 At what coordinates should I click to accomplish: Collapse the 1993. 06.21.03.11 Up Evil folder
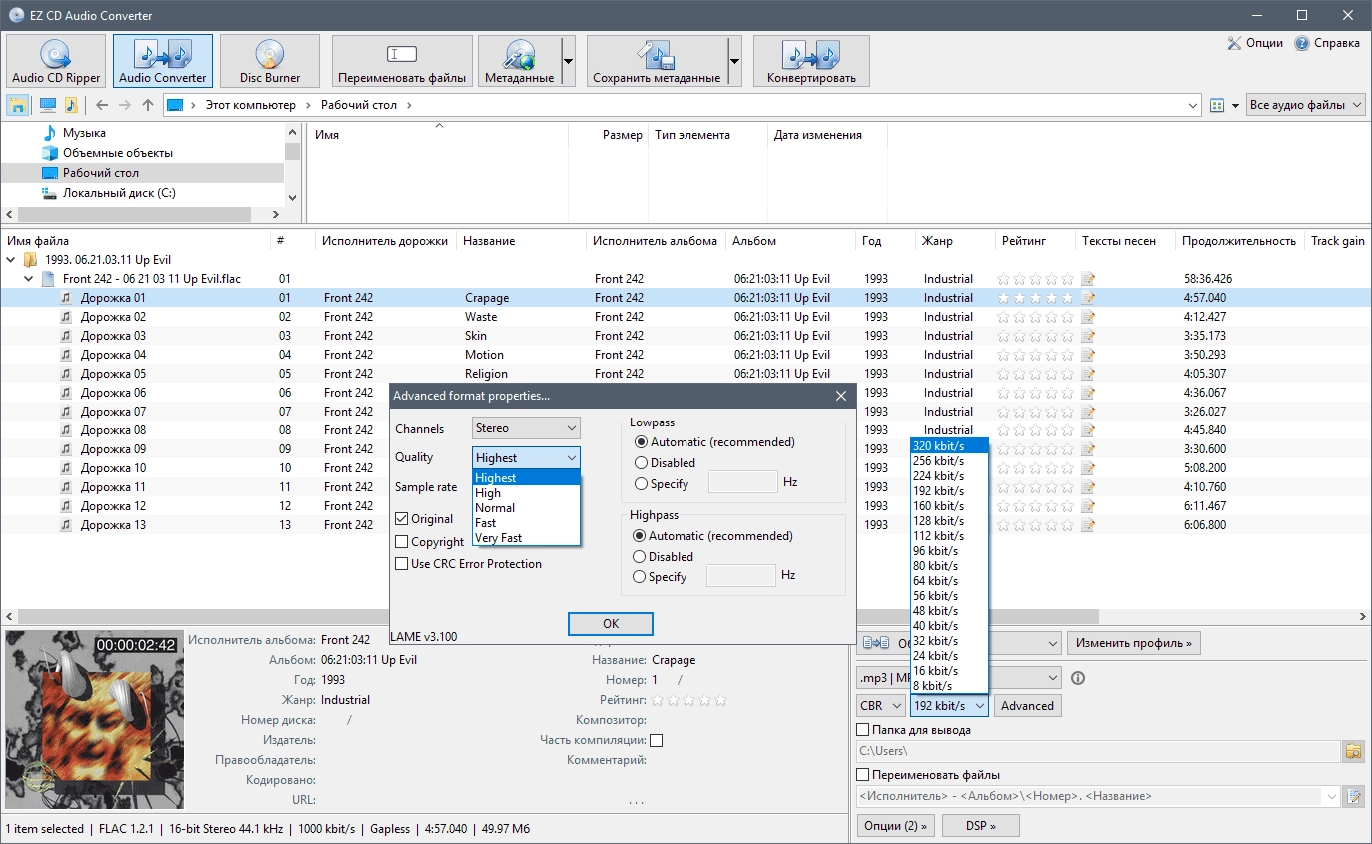(x=11, y=260)
